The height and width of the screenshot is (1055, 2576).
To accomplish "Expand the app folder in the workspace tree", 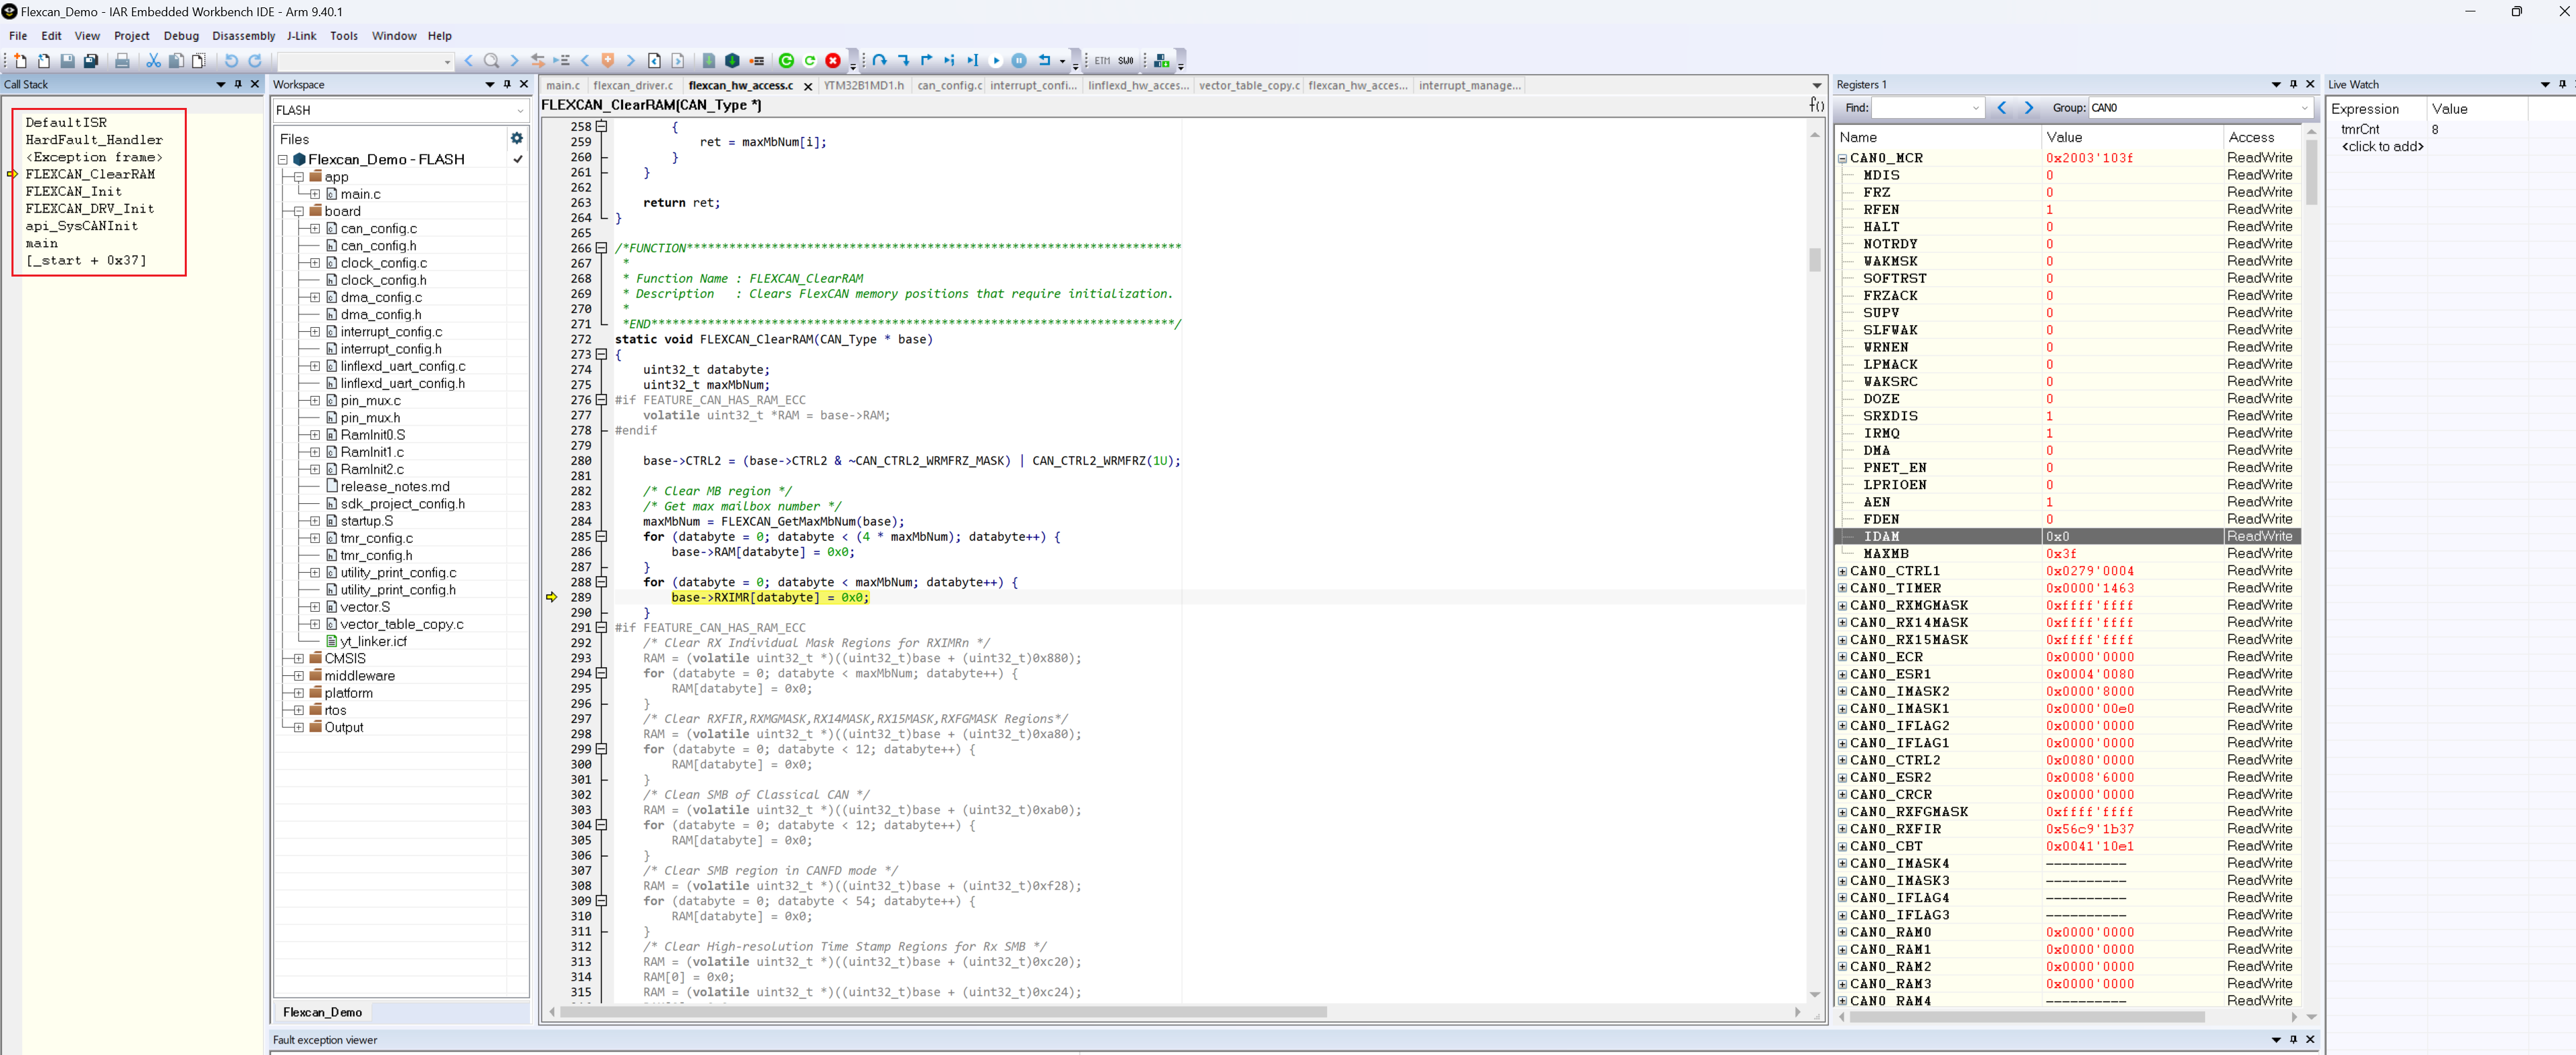I will (x=299, y=177).
